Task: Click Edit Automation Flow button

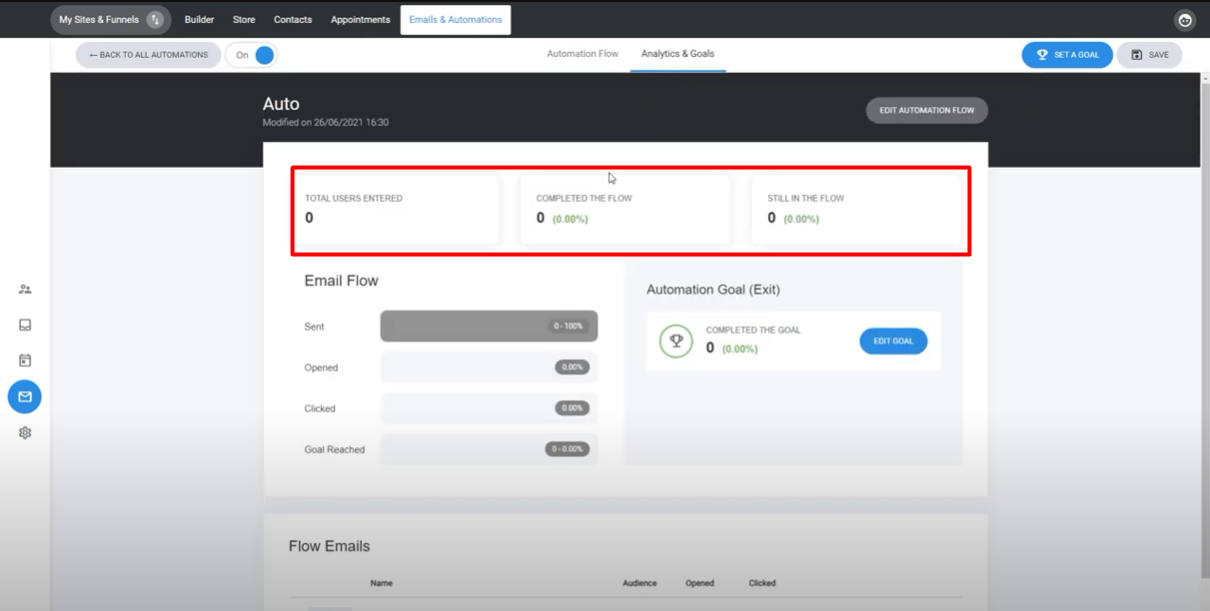Action: tap(926, 110)
